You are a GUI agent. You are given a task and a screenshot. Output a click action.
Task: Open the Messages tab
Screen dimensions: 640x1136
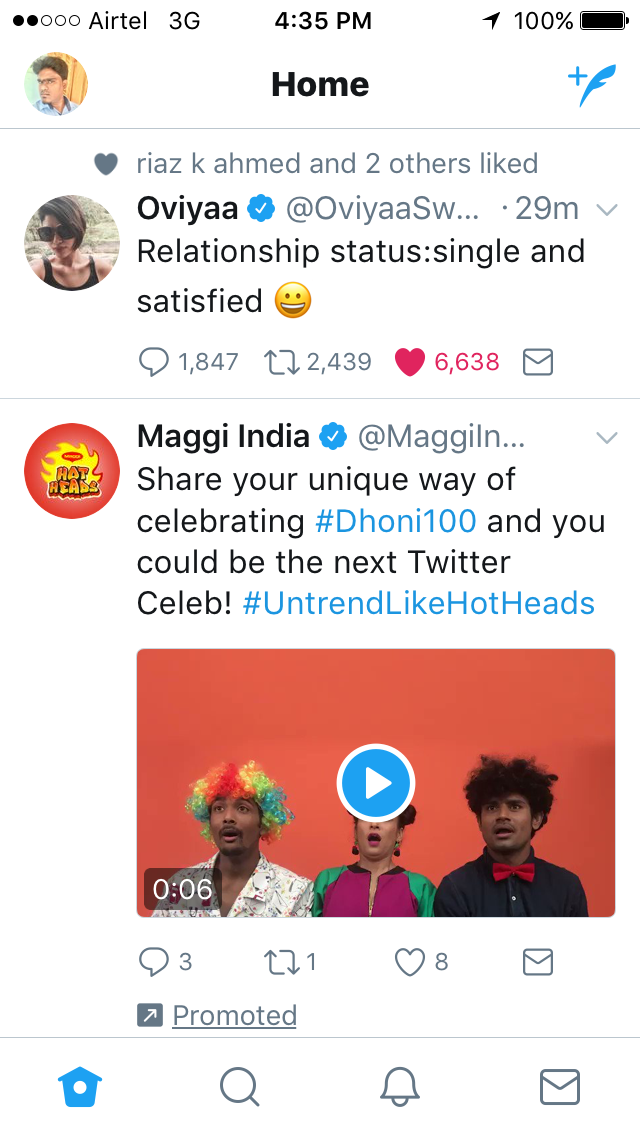click(559, 1087)
